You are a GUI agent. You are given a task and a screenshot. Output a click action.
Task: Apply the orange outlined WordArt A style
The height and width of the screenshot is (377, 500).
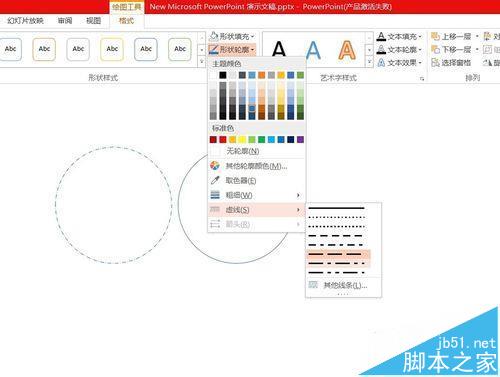(347, 50)
